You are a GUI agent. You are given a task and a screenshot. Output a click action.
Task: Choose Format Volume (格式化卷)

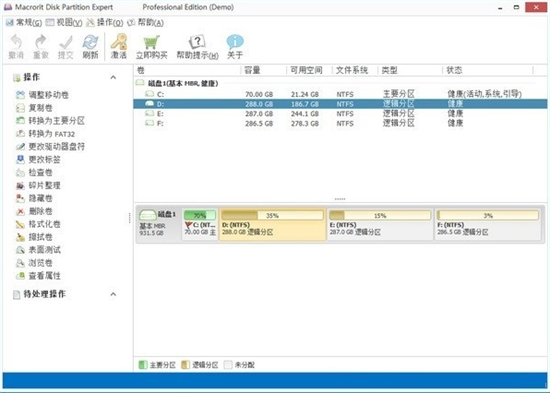[38, 224]
